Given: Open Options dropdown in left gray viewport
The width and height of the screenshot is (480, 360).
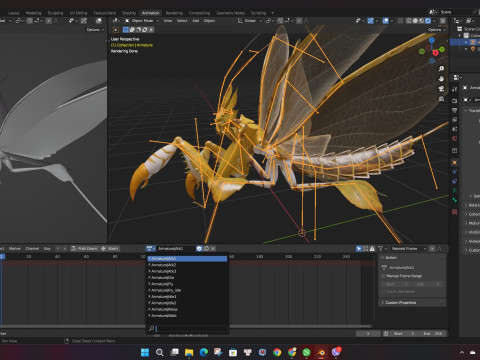Looking at the screenshot, I should tap(95, 30).
